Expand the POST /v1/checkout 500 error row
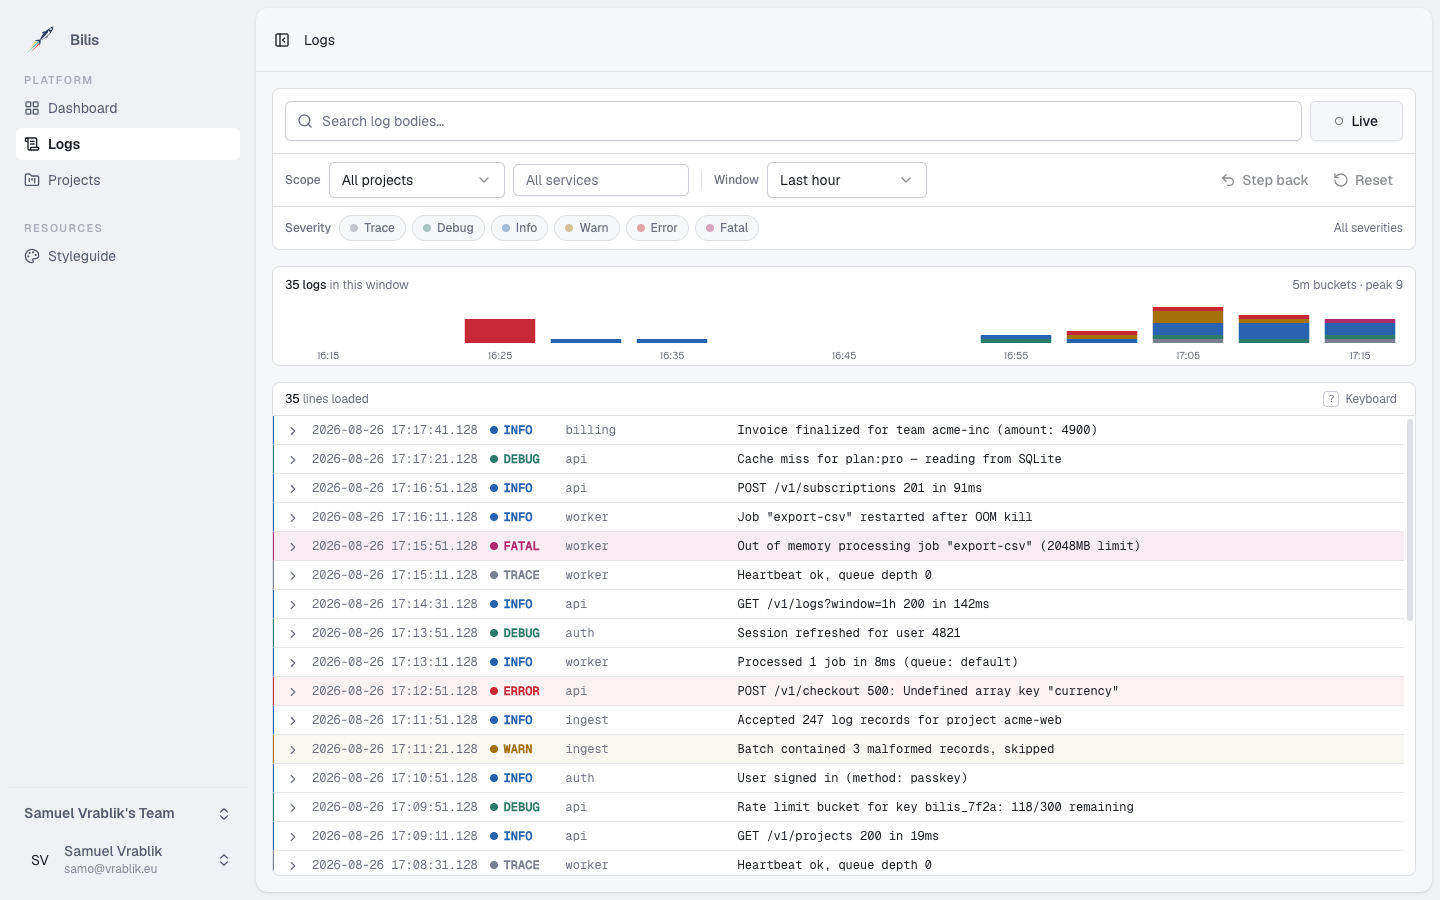This screenshot has width=1440, height=900. (x=293, y=692)
